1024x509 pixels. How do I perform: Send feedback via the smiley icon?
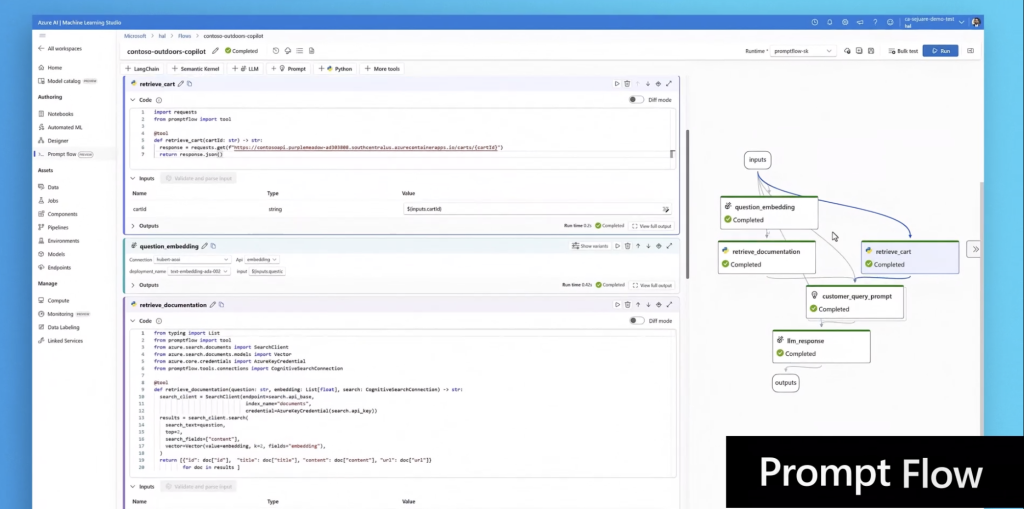point(890,22)
